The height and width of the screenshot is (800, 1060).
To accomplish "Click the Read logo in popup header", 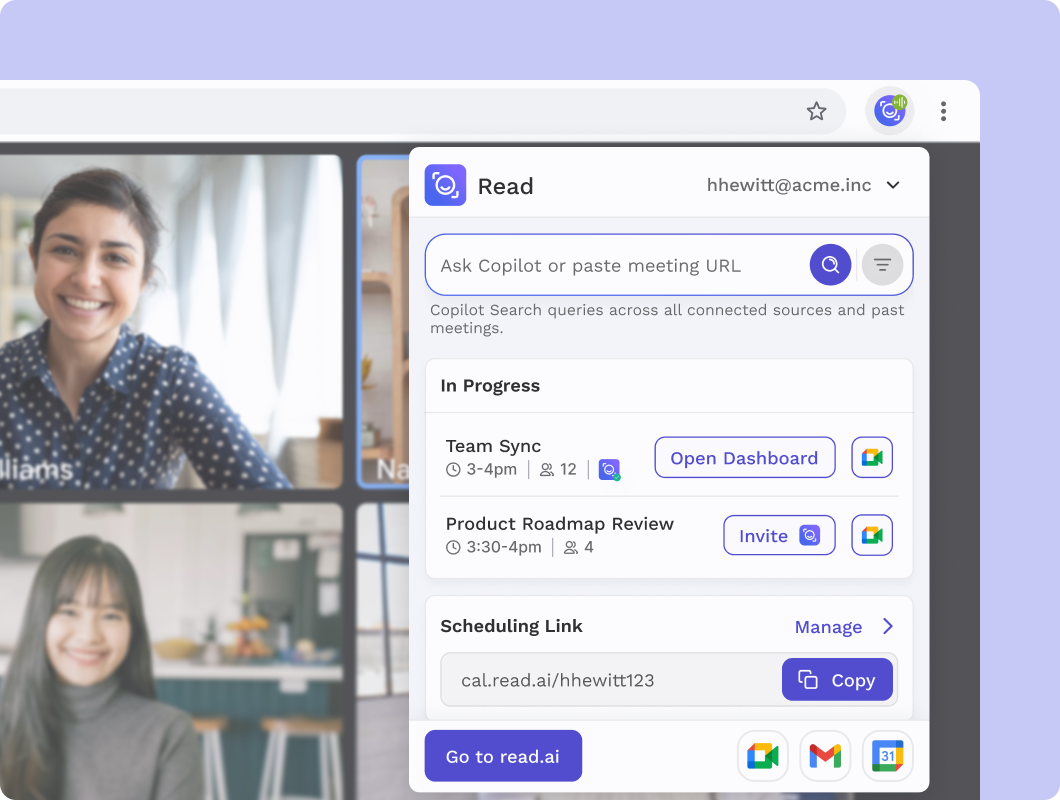I will pos(445,185).
